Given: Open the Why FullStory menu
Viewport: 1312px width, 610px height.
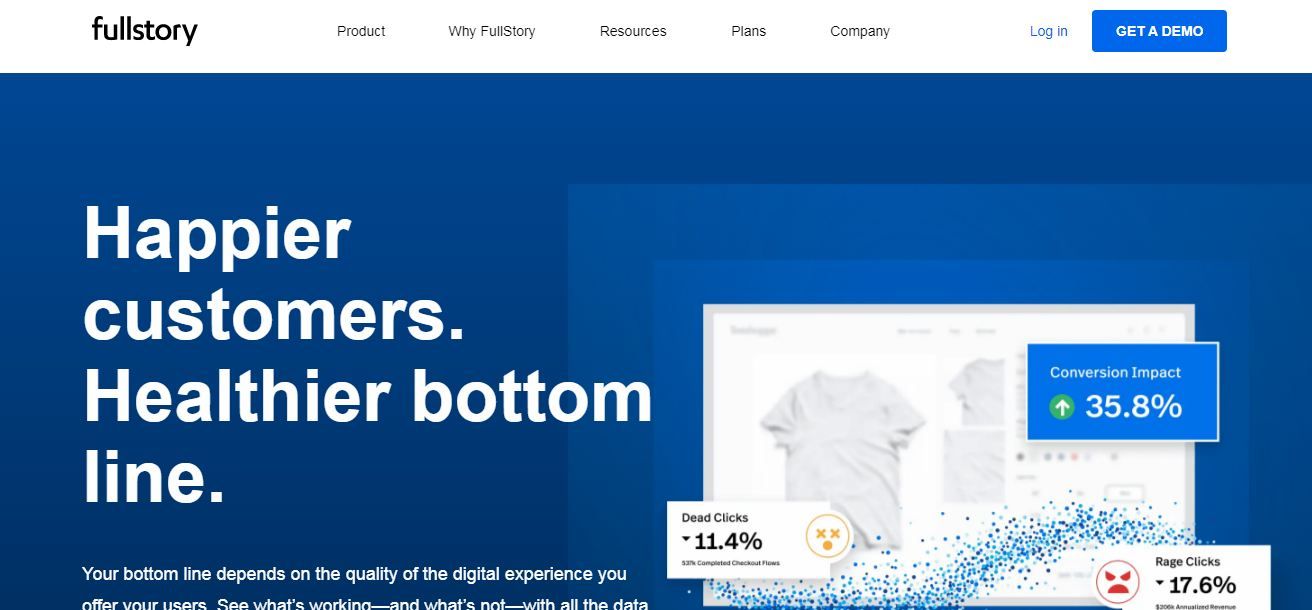Looking at the screenshot, I should click(x=492, y=31).
